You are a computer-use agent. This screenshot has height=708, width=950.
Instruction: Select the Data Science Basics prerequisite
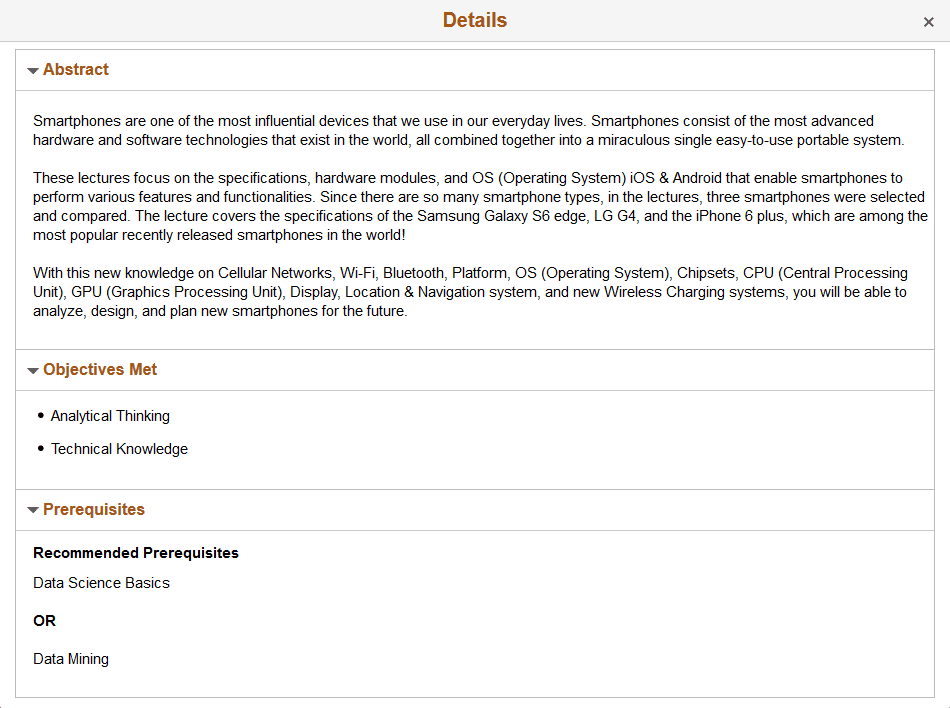[101, 583]
